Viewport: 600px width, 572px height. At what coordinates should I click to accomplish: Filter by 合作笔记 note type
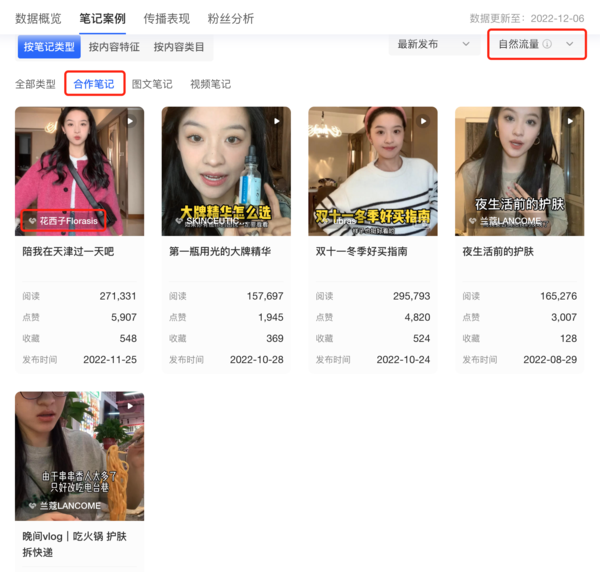pos(94,84)
